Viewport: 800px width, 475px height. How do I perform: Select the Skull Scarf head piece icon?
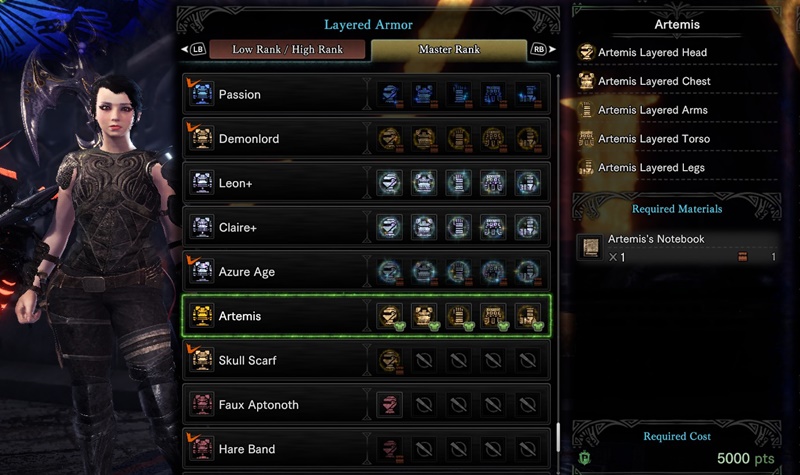pyautogui.click(x=389, y=360)
